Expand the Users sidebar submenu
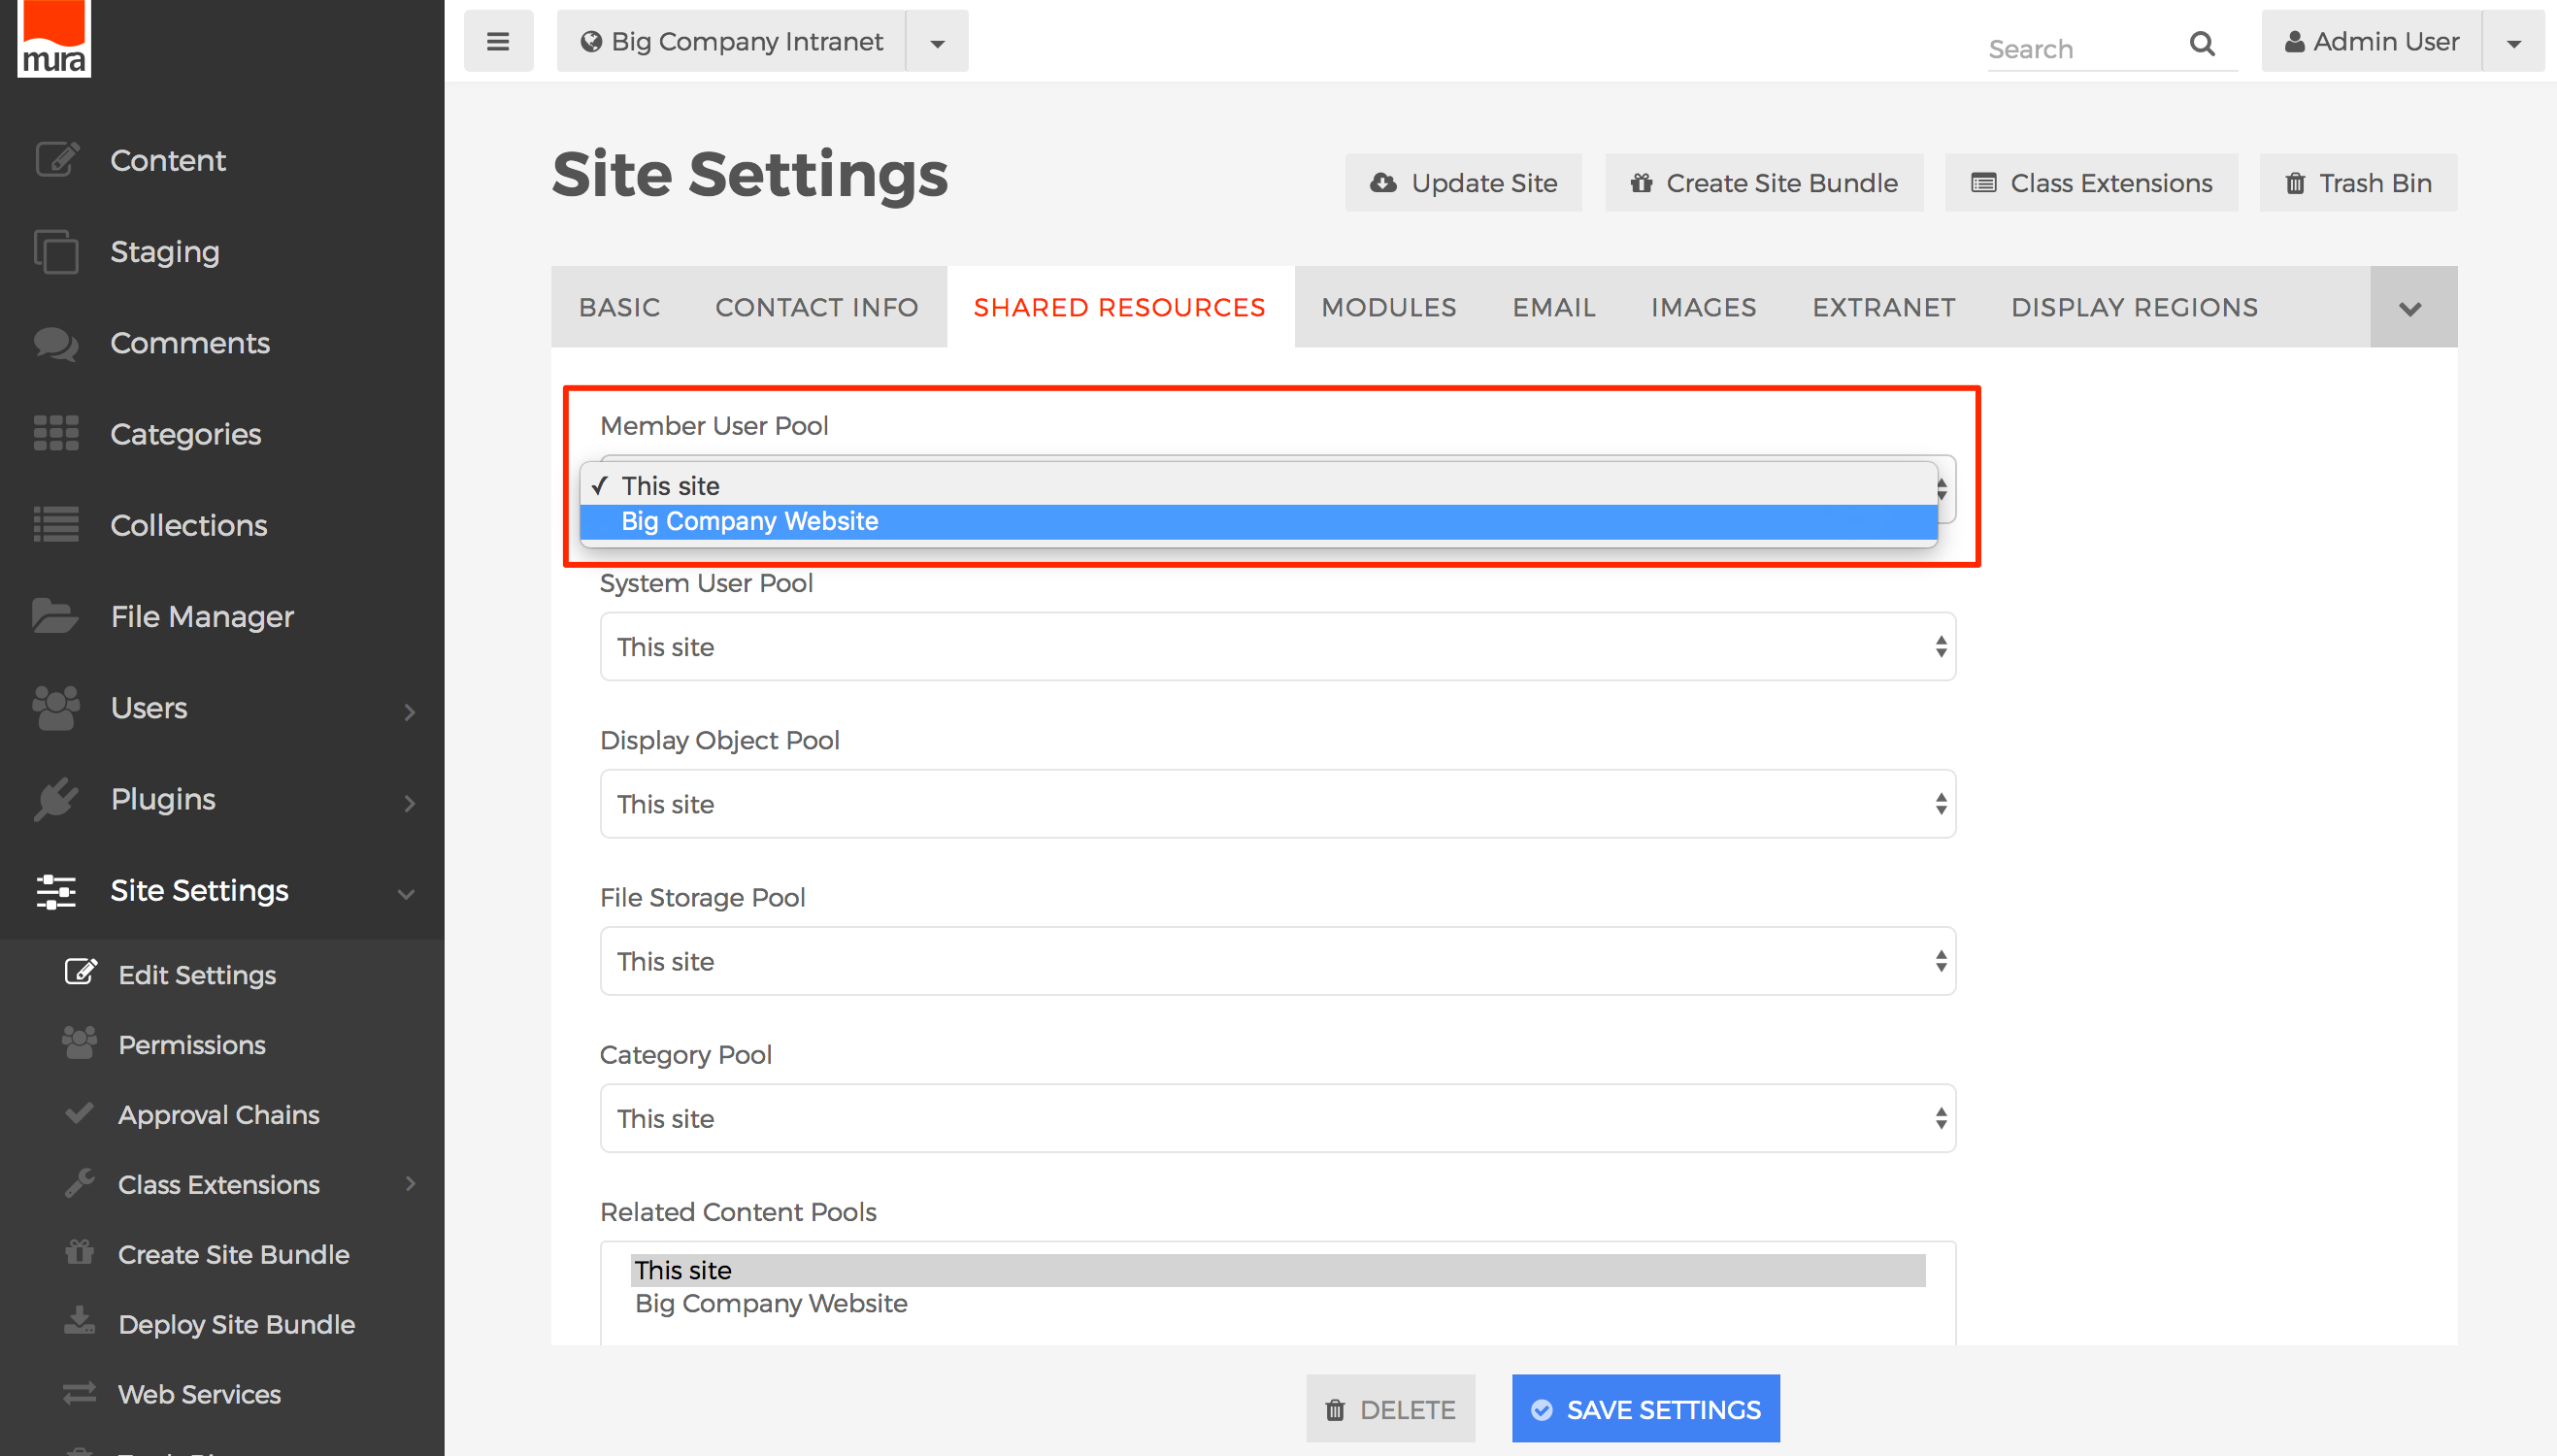The width and height of the screenshot is (2557, 1456). click(408, 711)
